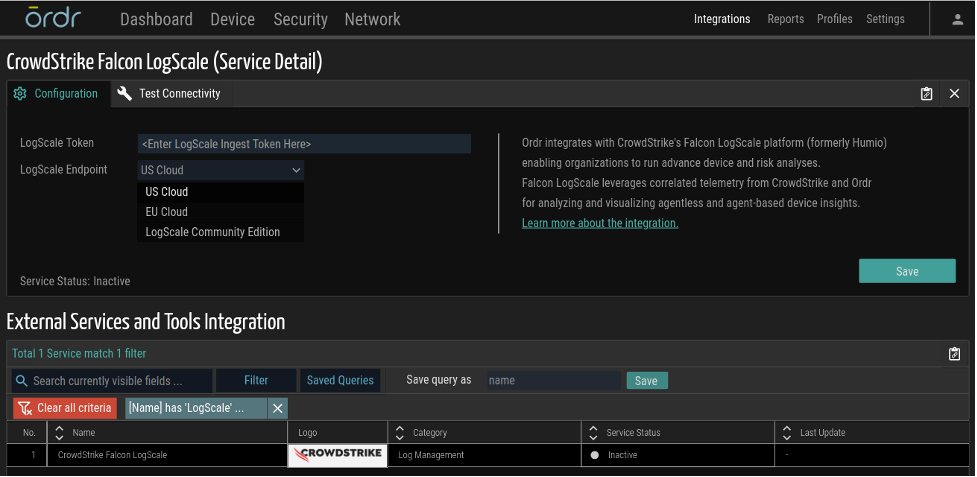Viewport: 977px width, 477px height.
Task: Remove the LogScale name filter chip
Action: (x=278, y=408)
